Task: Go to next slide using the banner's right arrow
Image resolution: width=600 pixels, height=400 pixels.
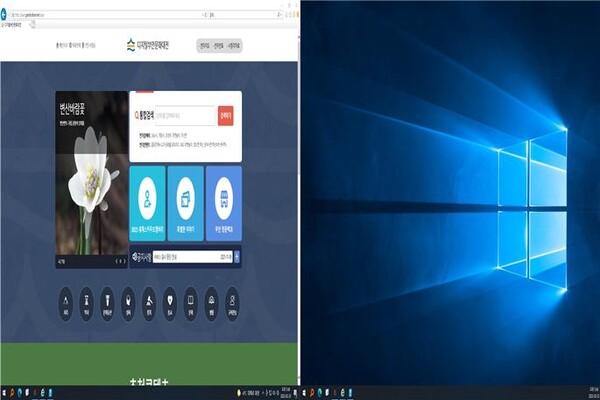Action: pos(124,261)
